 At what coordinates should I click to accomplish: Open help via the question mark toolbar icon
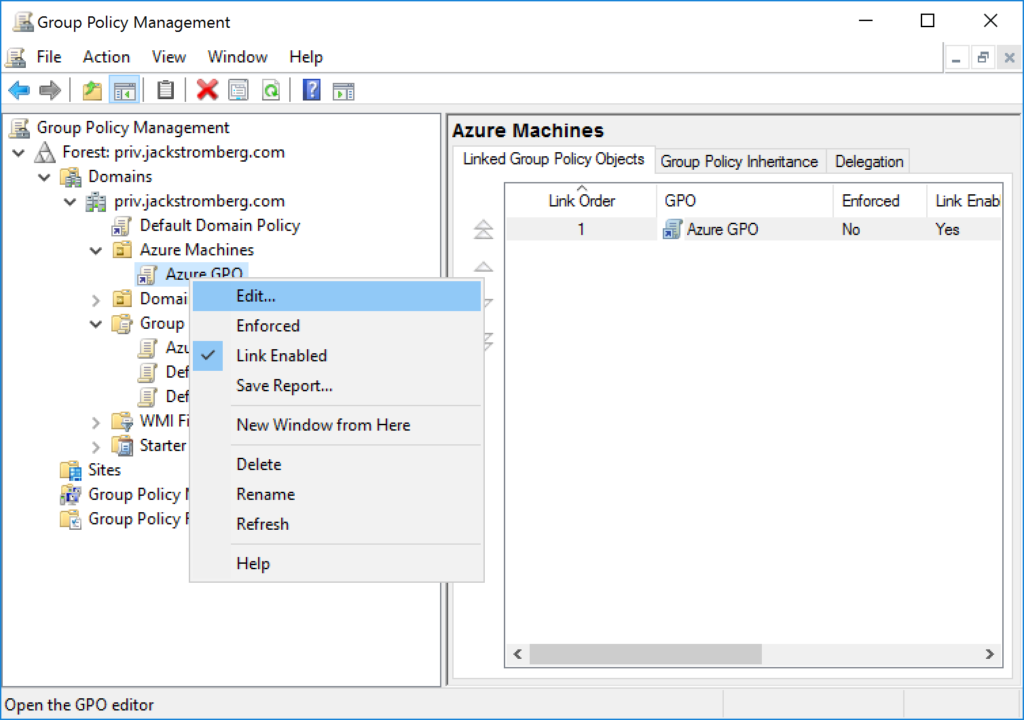(312, 90)
